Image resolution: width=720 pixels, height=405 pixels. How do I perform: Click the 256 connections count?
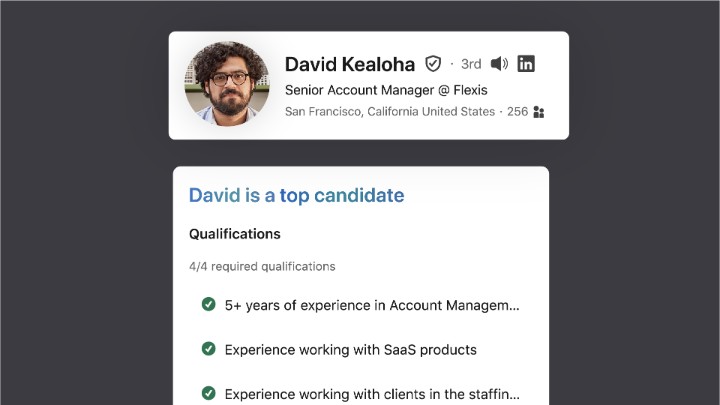[517, 112]
